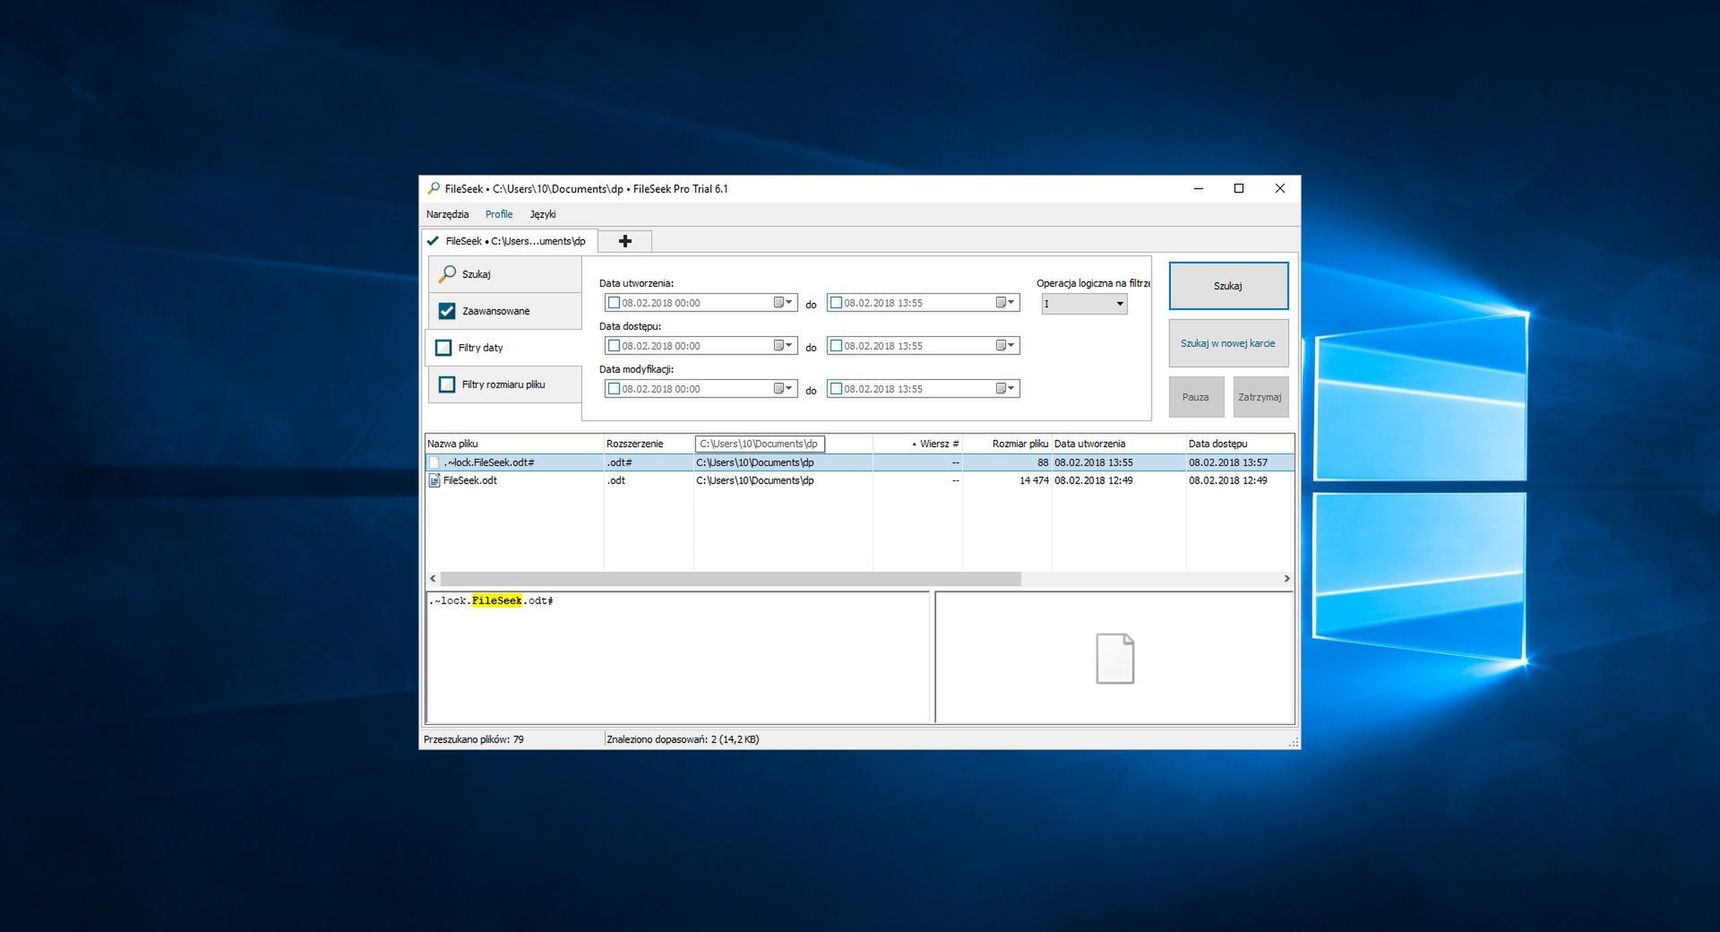The width and height of the screenshot is (1720, 932).
Task: Click the magnifier icon beside sidebar Szukaj
Action: pos(448,273)
